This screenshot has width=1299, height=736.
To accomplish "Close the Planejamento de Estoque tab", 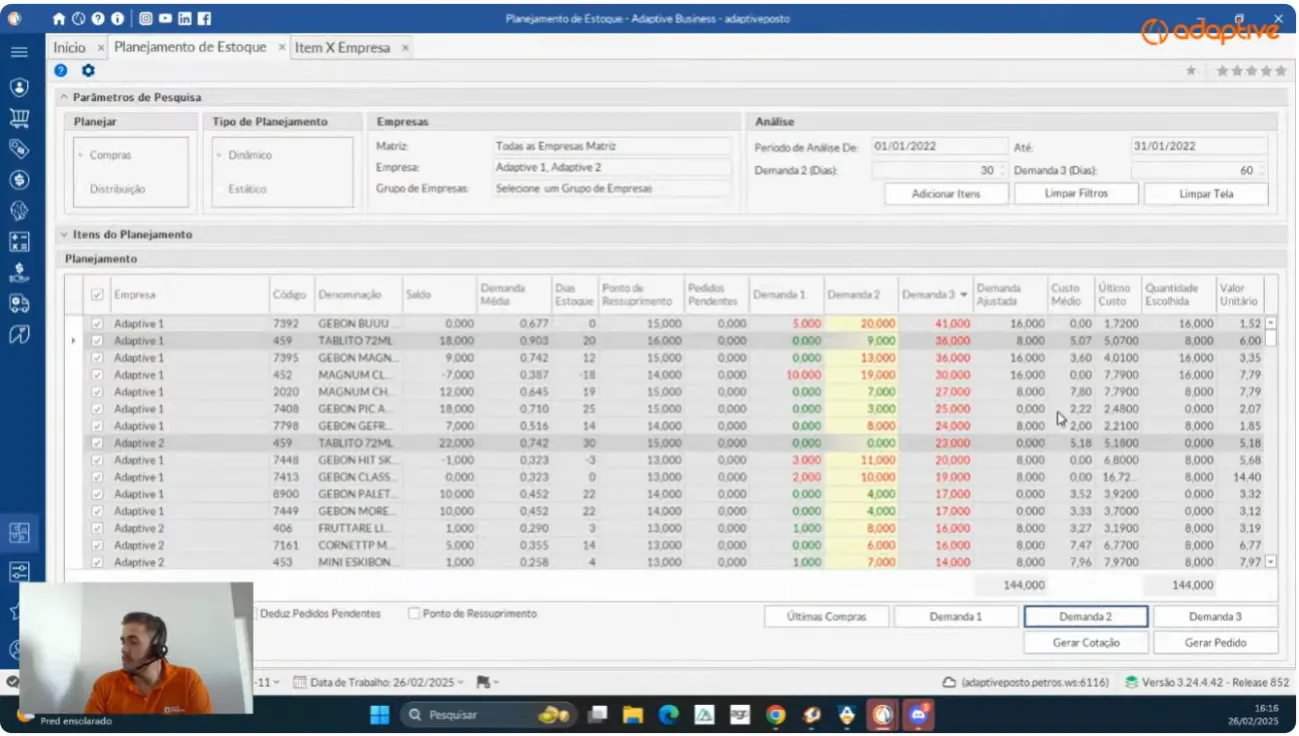I will click(x=281, y=47).
